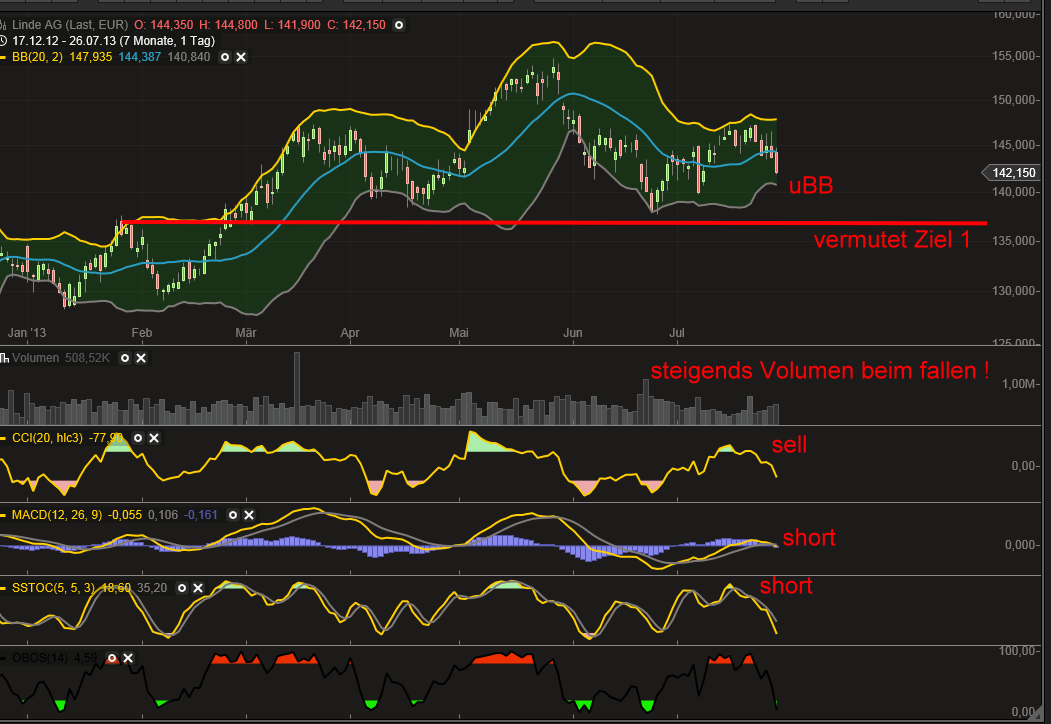Click the MACD signal value 0,106

tap(163, 515)
